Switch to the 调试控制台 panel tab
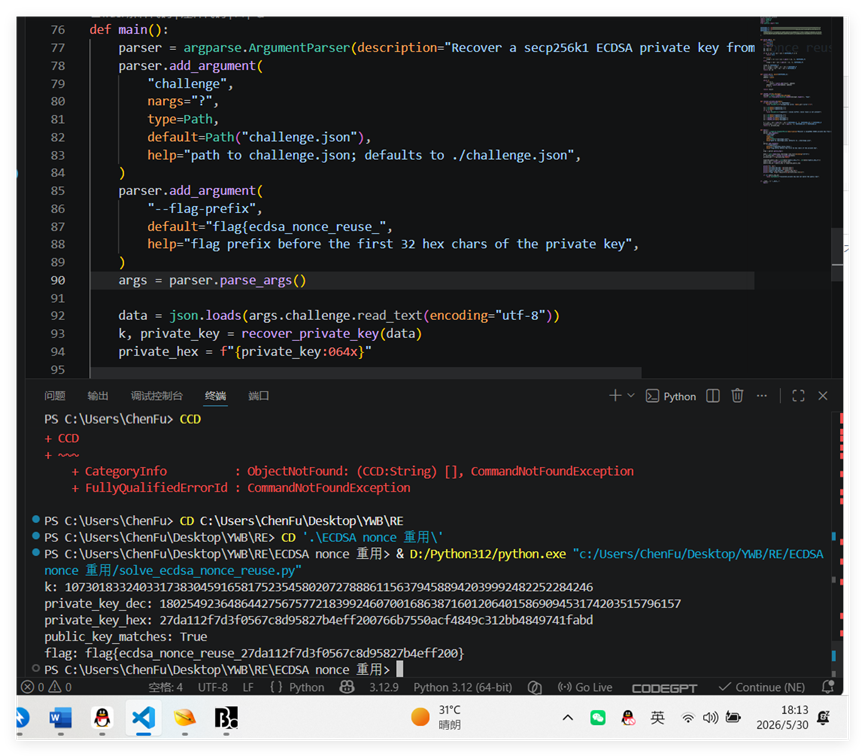Viewport: 865px width, 756px height. [157, 396]
